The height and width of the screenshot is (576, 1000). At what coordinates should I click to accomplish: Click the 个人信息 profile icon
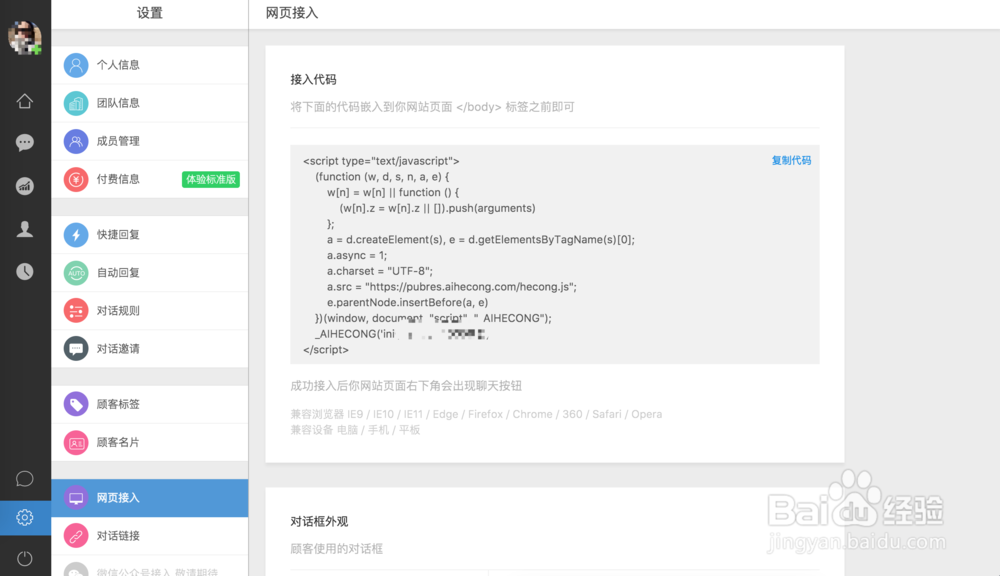[76, 65]
